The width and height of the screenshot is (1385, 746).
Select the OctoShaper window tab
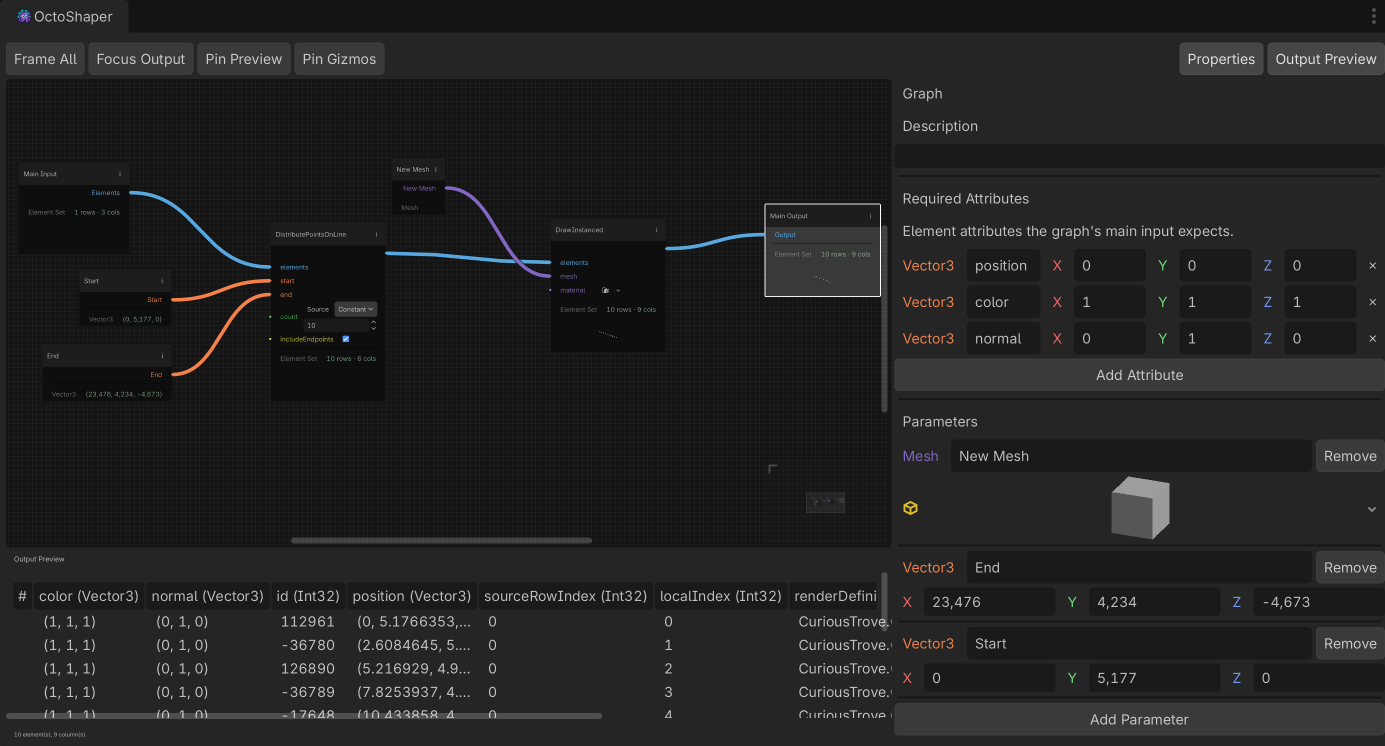coord(65,16)
